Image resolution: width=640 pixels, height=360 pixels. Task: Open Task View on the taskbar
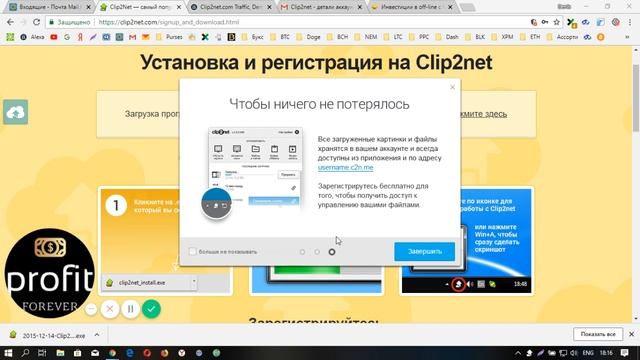[x=42, y=353]
